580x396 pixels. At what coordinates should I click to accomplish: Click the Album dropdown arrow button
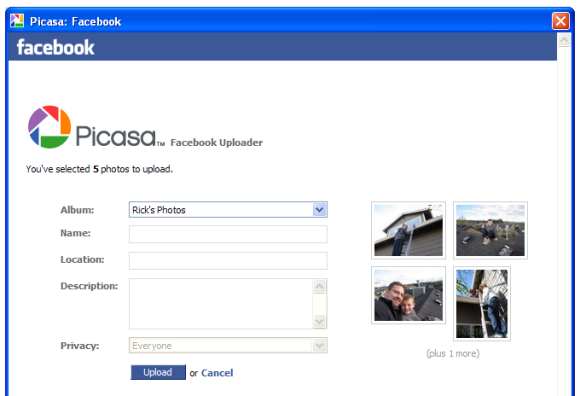tap(319, 210)
